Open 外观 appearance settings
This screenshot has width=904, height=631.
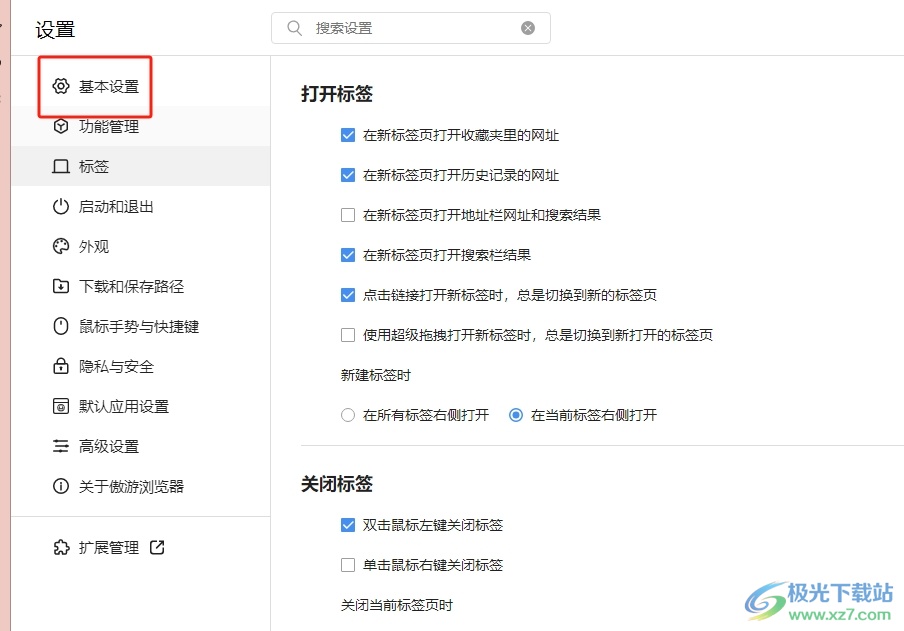coord(93,246)
